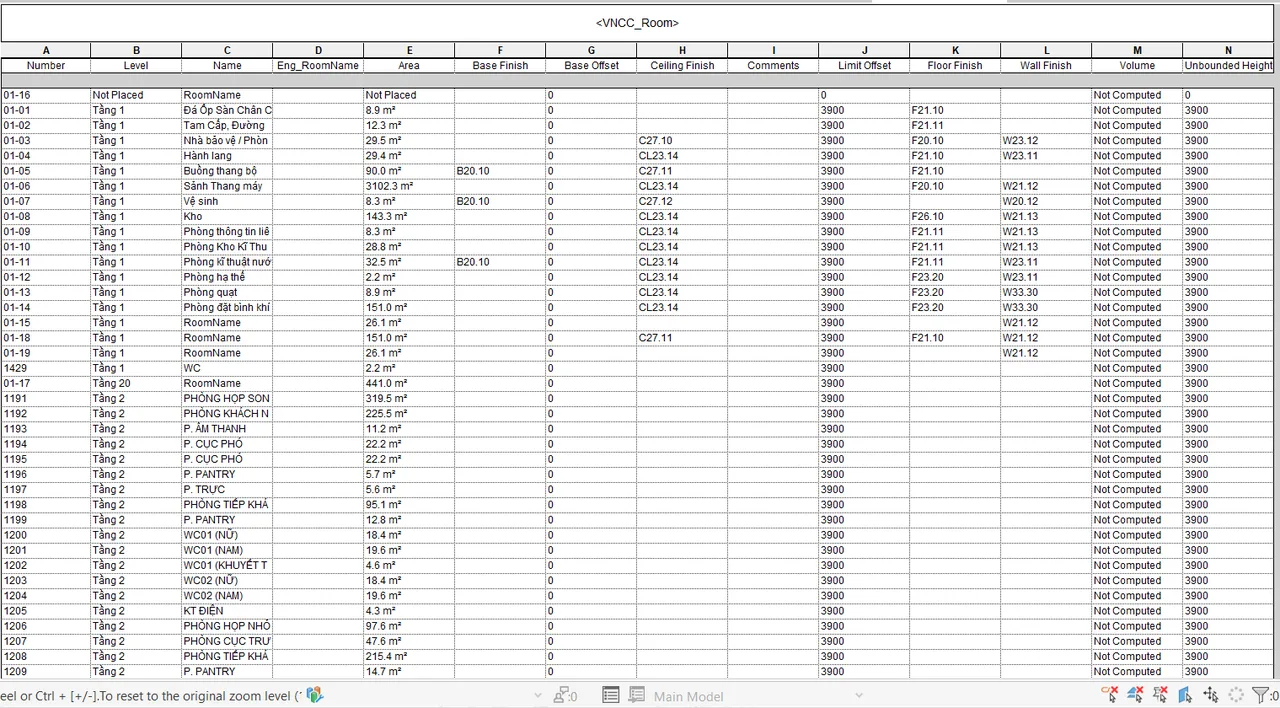Select column letter H header
This screenshot has width=1280, height=708.
tap(682, 50)
